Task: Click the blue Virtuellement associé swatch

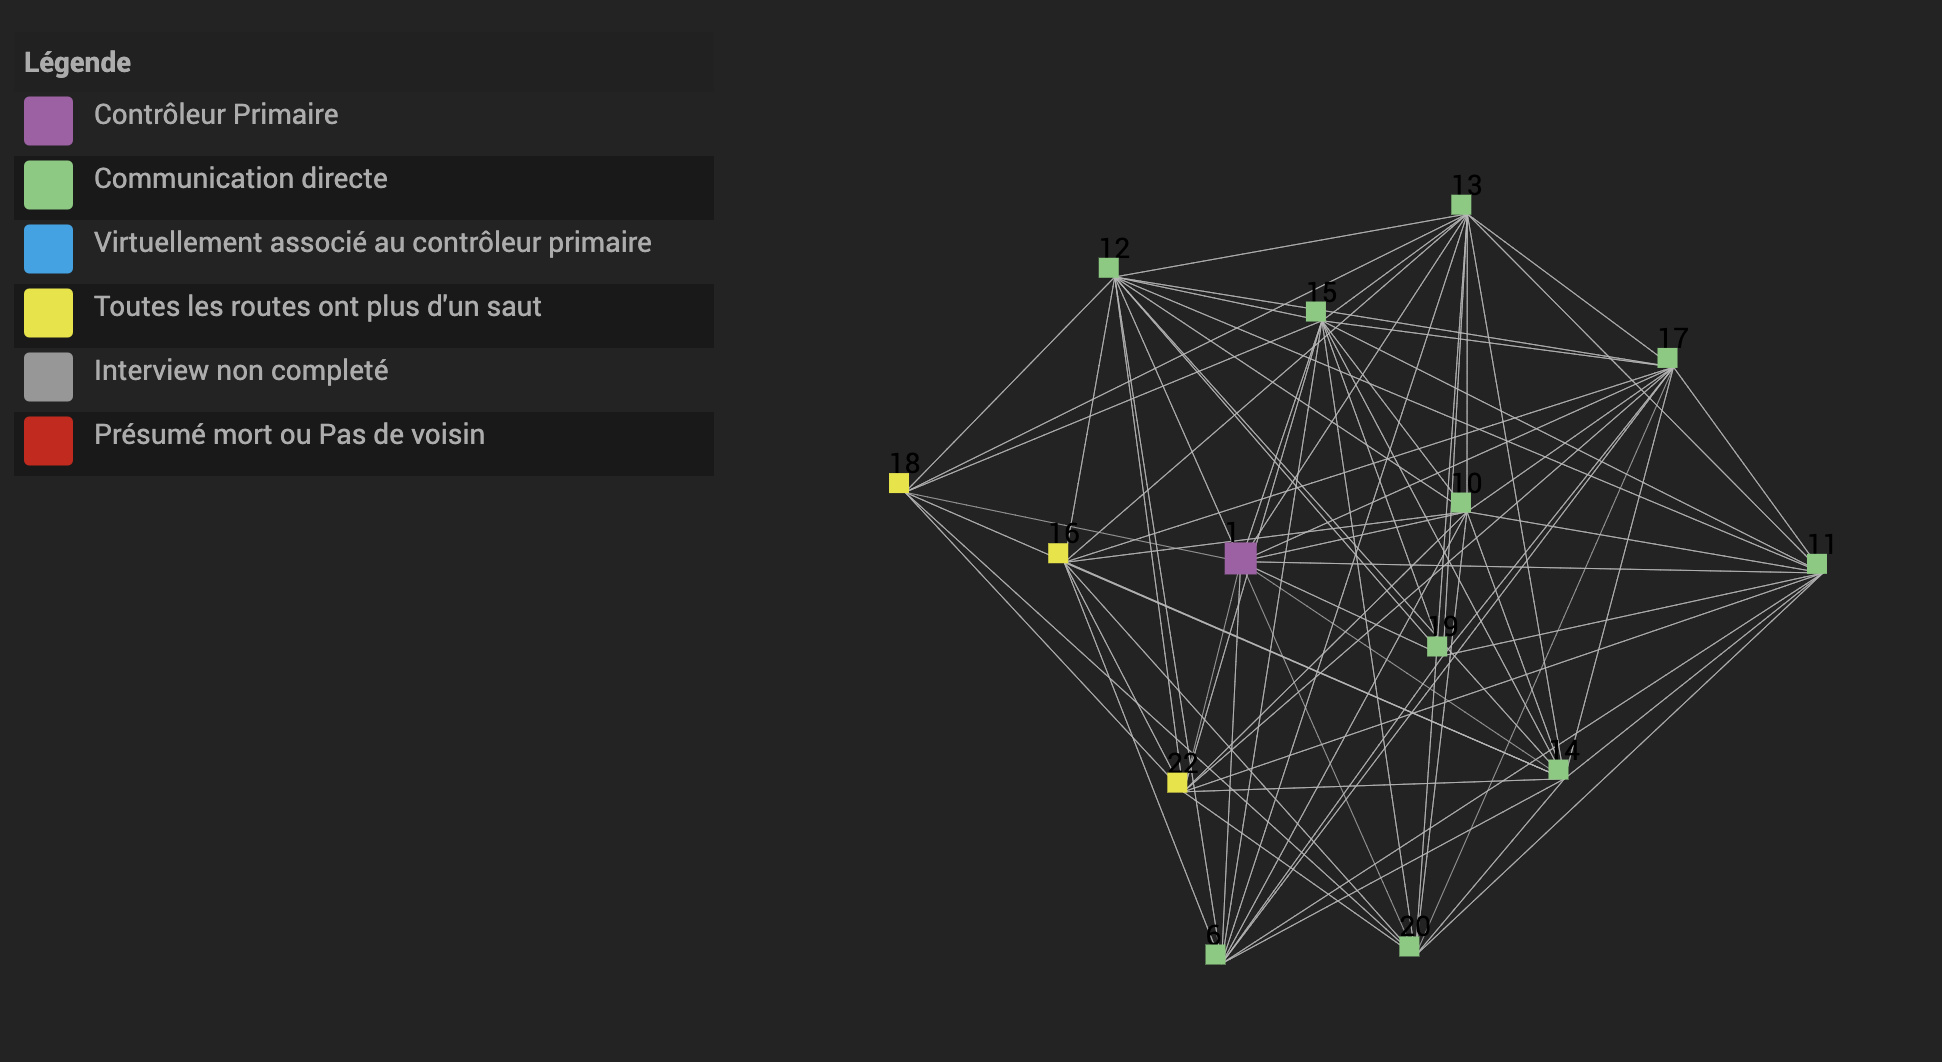Action: tap(48, 249)
